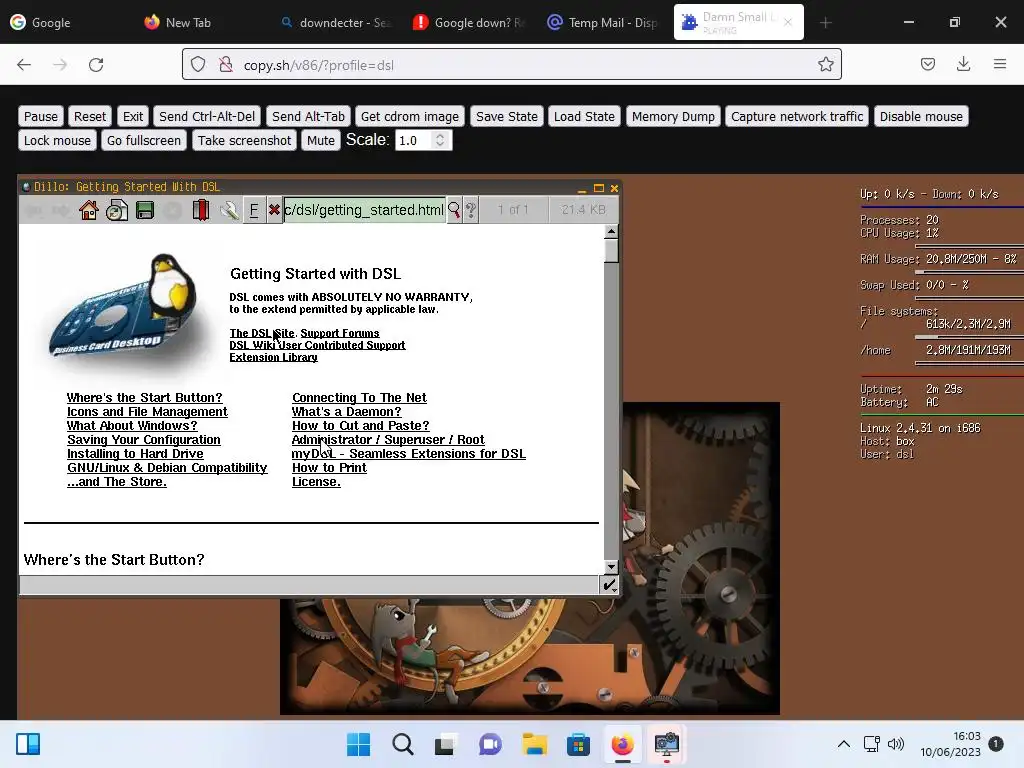Image resolution: width=1024 pixels, height=768 pixels.
Task: Click Load State button
Action: point(584,116)
